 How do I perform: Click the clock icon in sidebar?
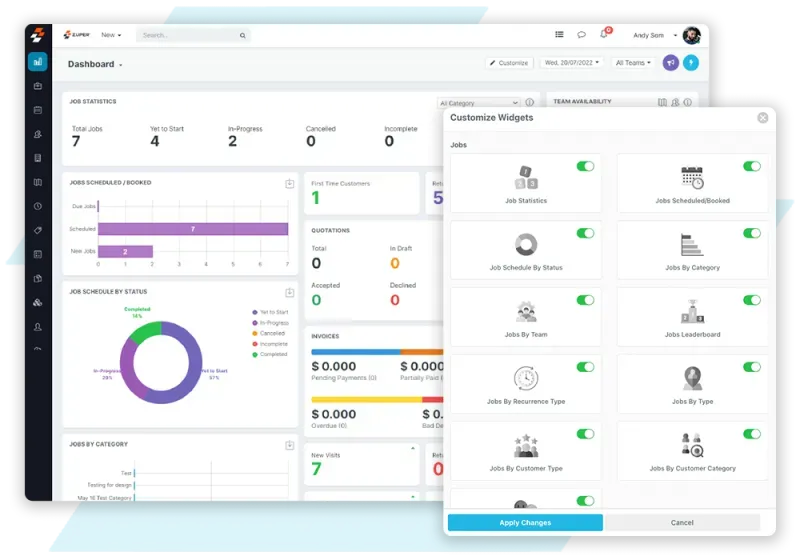coord(38,206)
